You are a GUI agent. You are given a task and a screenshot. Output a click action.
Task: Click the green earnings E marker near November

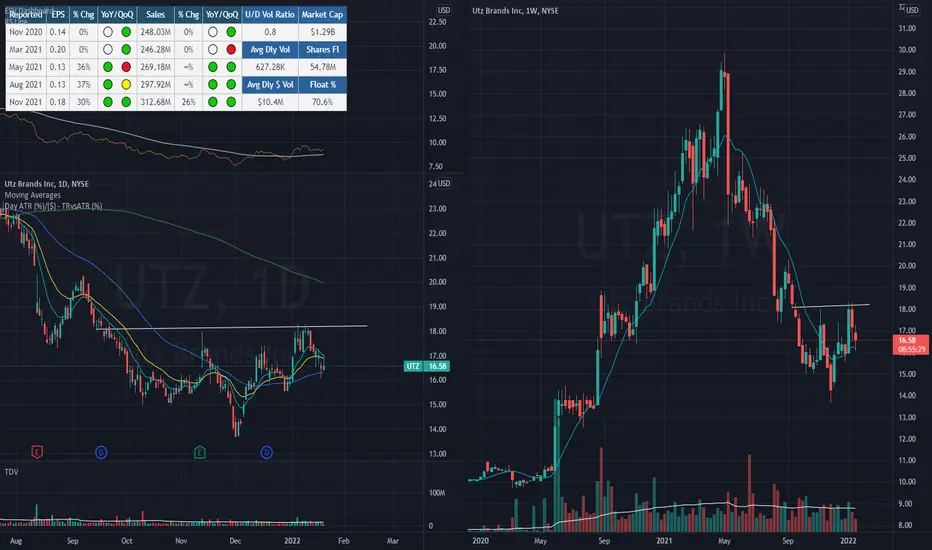coord(200,452)
